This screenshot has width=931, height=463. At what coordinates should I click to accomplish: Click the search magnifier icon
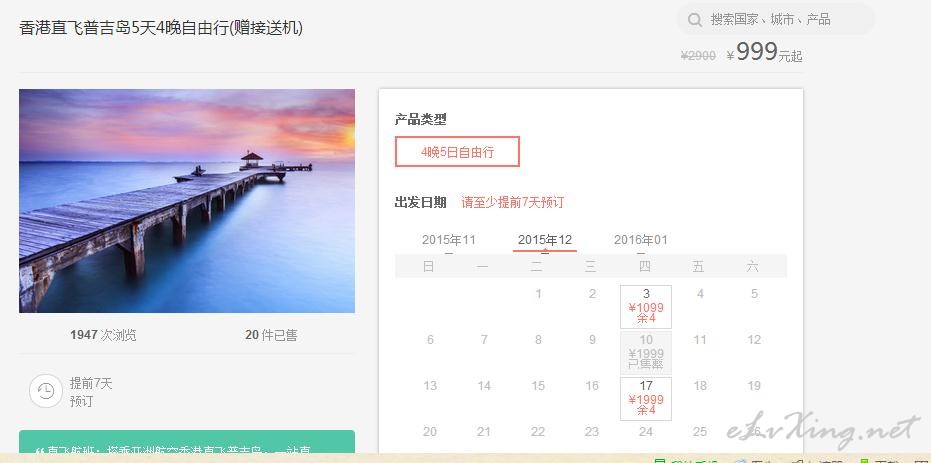(x=695, y=20)
